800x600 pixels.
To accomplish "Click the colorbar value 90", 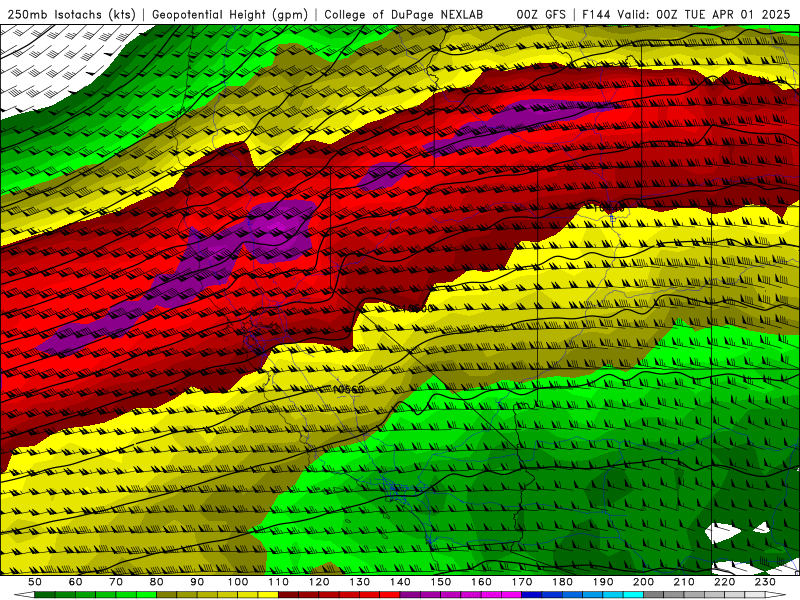I will click(197, 582).
